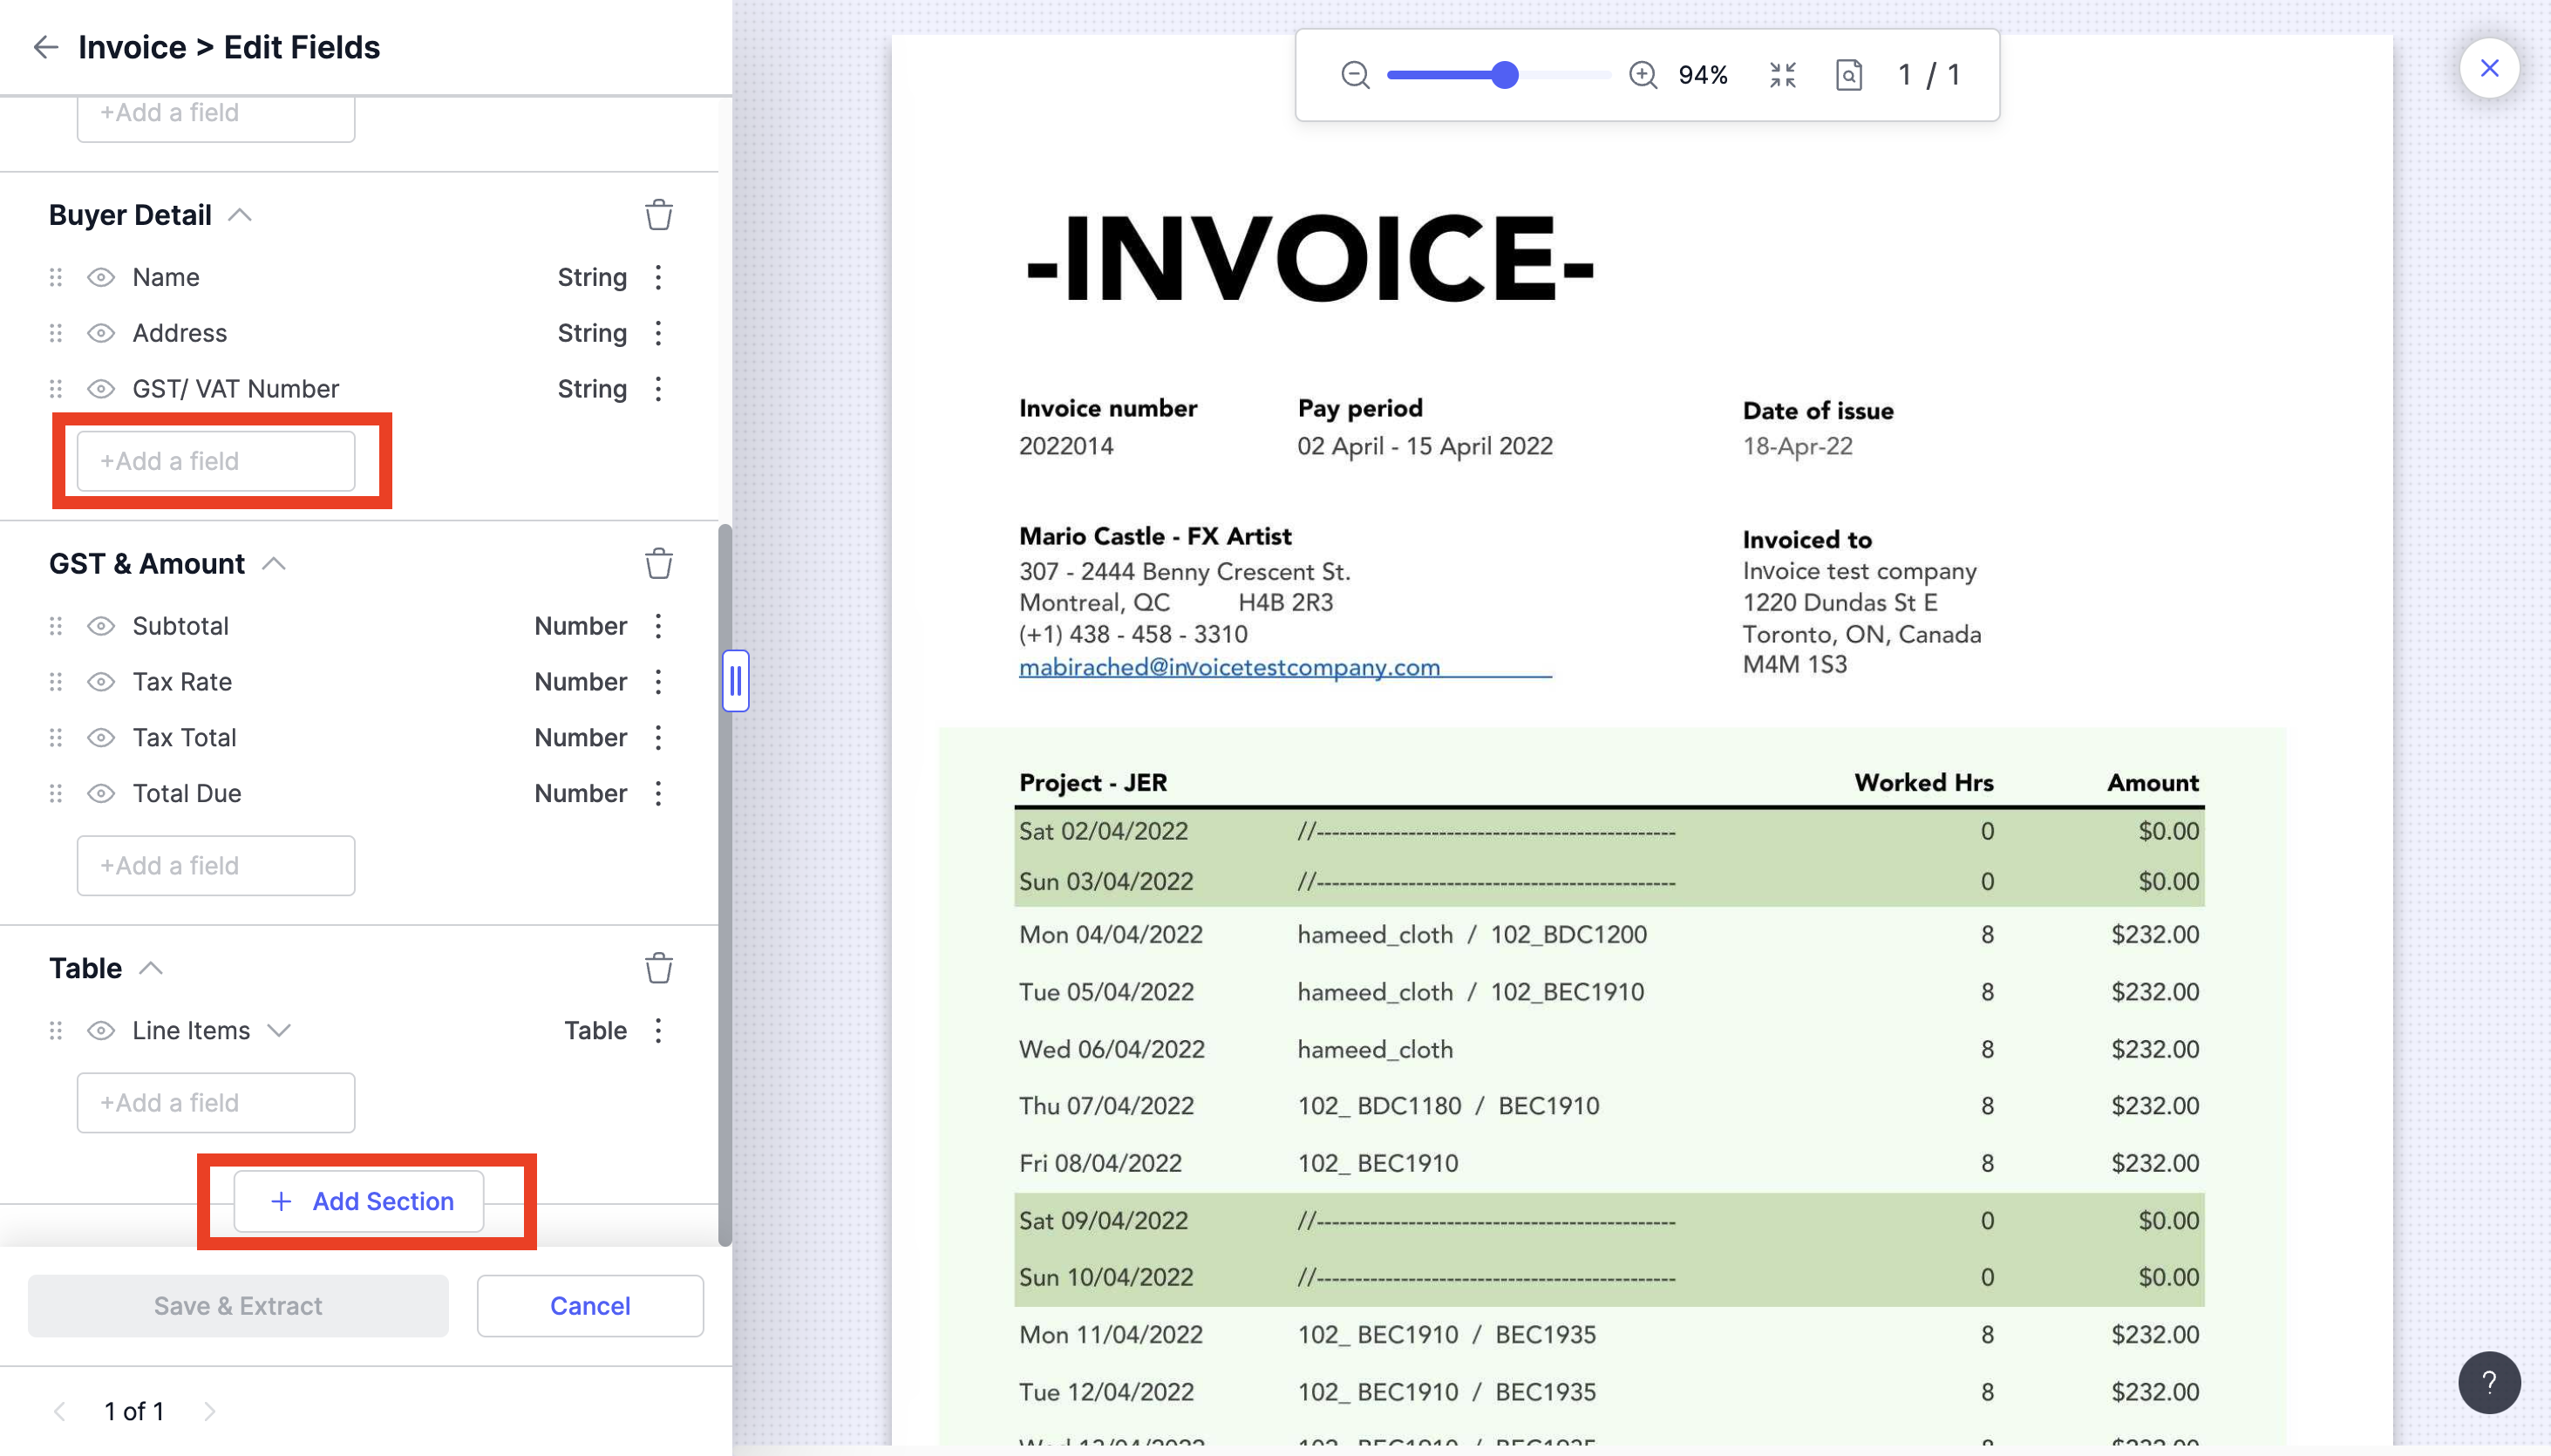2551x1456 pixels.
Task: Click drag handle of GST/ VAT Number field
Action: [56, 389]
